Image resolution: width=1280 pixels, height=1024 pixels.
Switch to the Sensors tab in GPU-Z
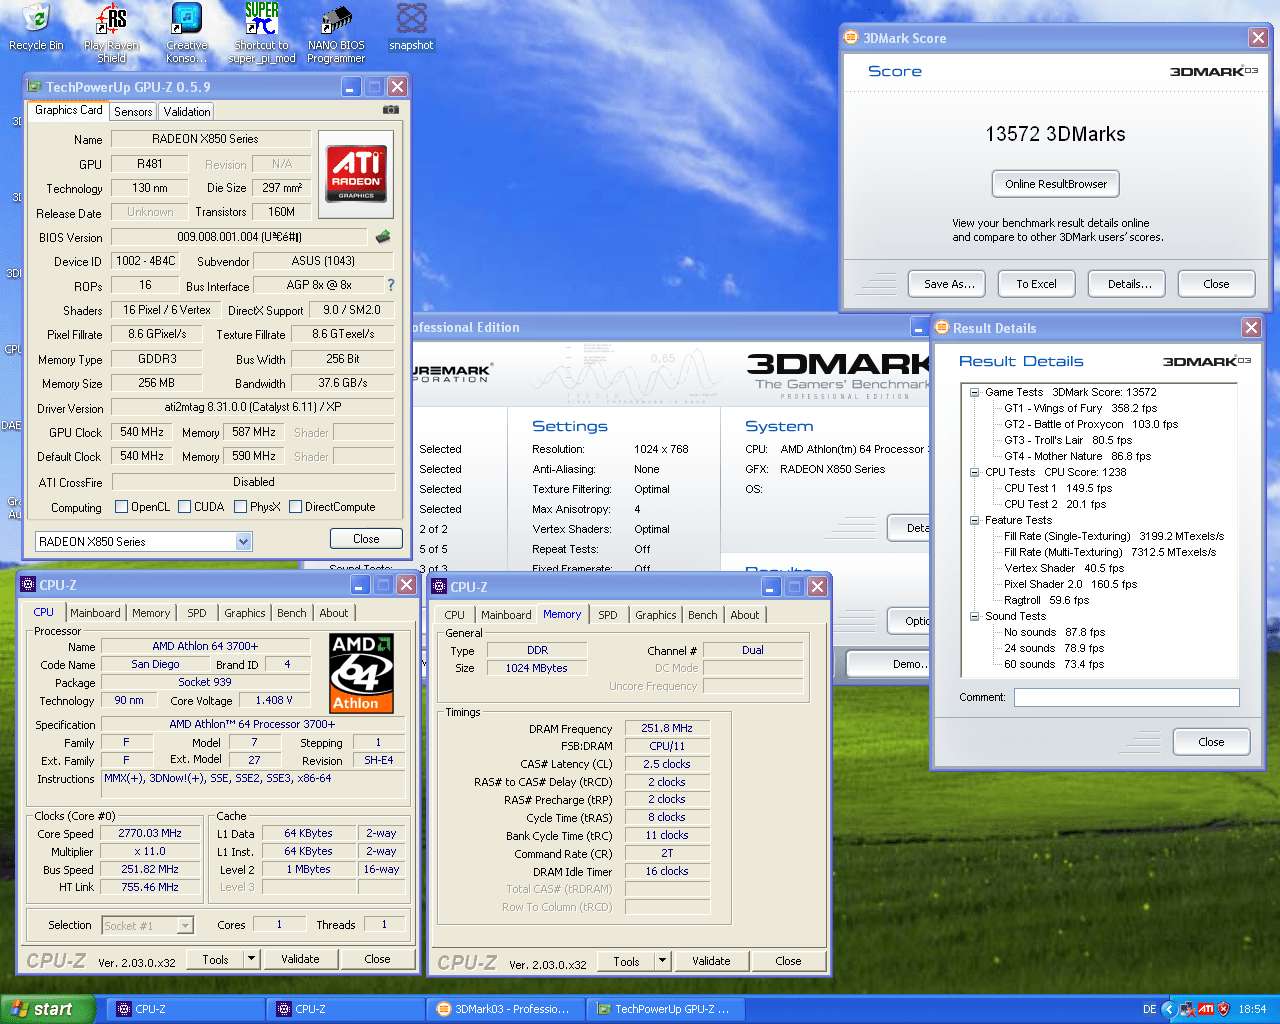coord(133,112)
